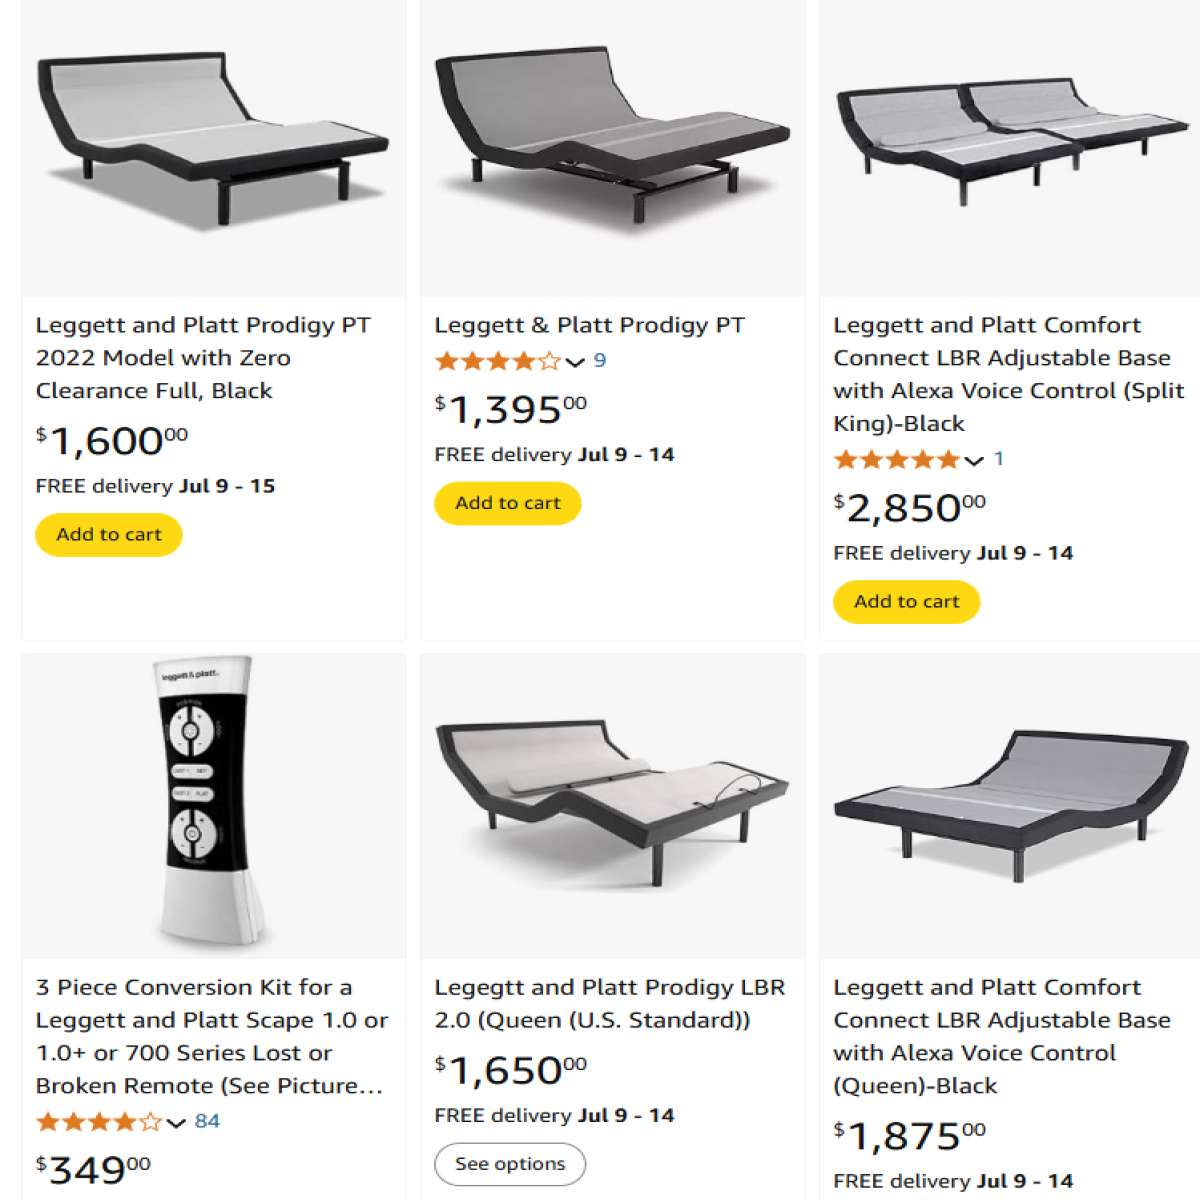Open the Prodigy LBR 2.0 Queen image
This screenshot has width=1200, height=1200.
[x=612, y=805]
